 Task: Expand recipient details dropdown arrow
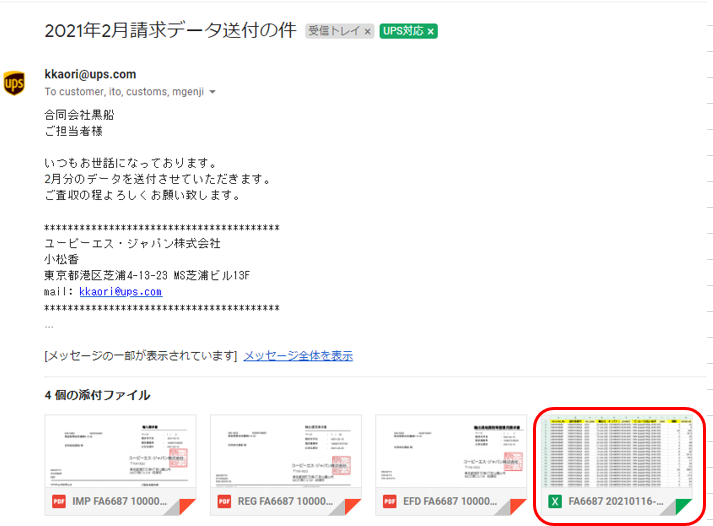(x=212, y=92)
